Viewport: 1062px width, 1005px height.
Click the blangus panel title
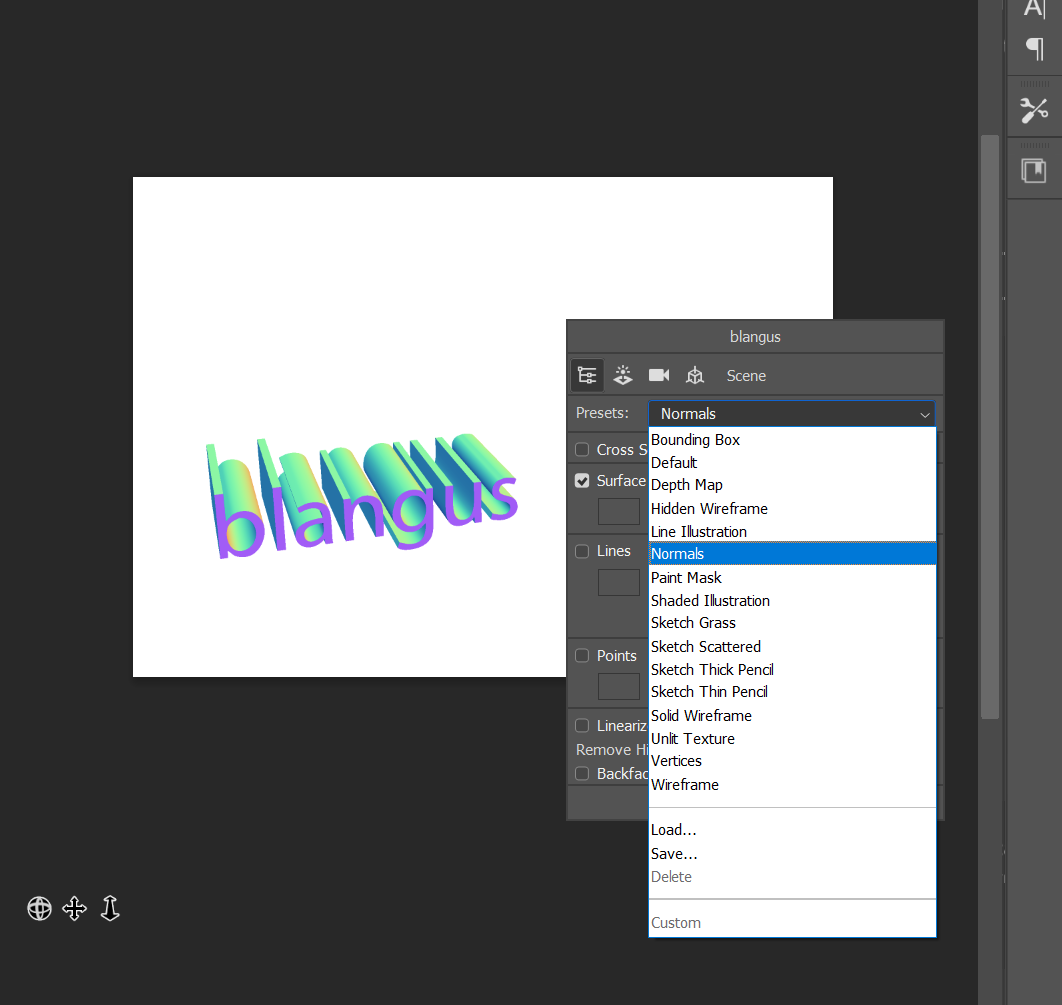pos(755,337)
